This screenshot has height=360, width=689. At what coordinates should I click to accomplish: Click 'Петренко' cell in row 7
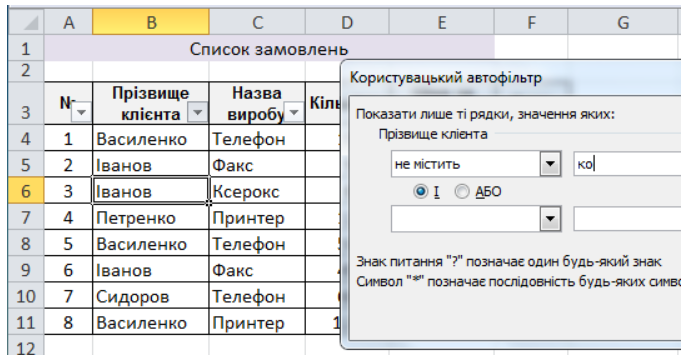click(151, 217)
